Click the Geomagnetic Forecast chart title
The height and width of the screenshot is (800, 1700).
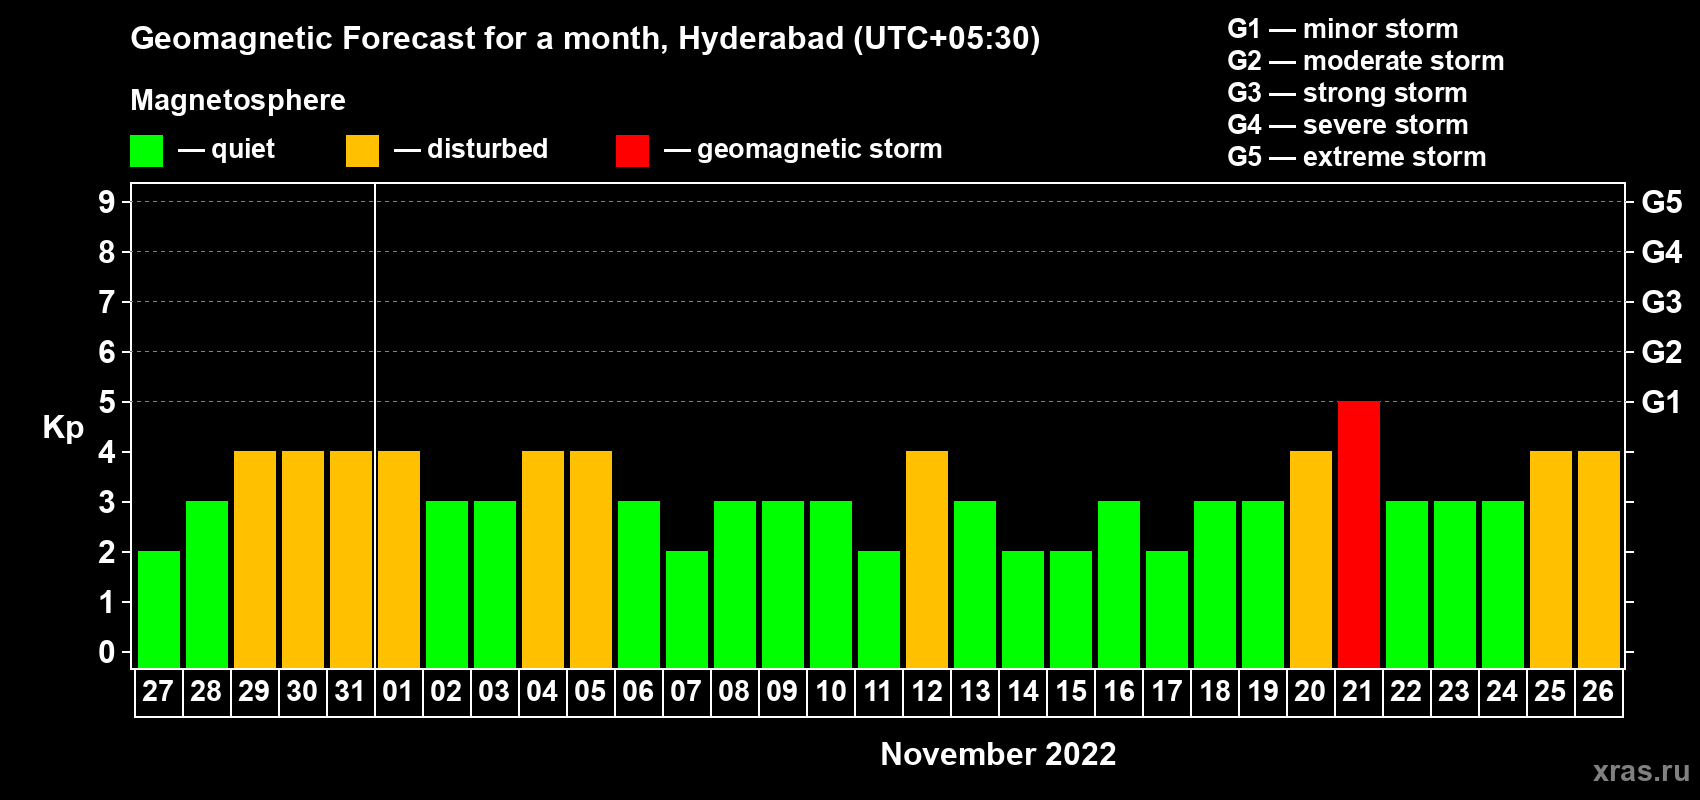click(585, 38)
